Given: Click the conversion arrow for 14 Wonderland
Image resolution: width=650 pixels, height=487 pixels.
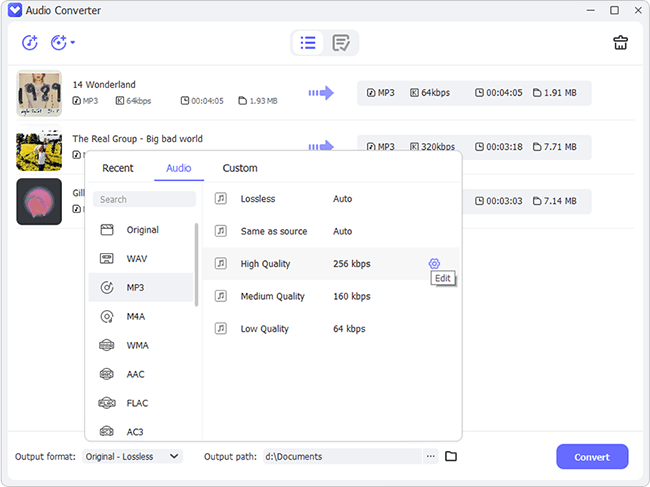Looking at the screenshot, I should (321, 92).
